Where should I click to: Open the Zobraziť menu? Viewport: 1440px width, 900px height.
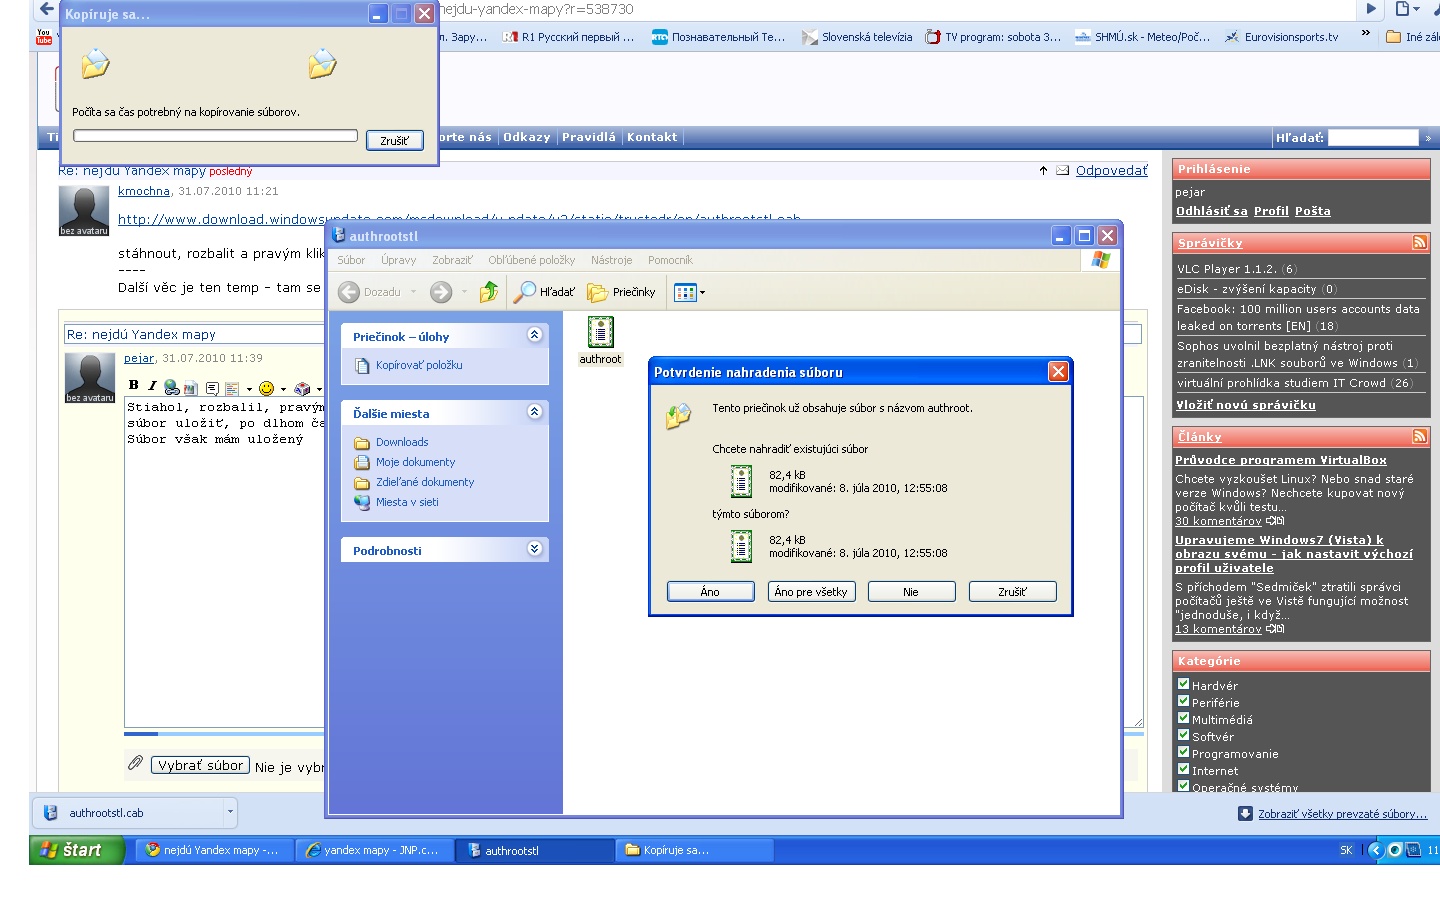point(452,260)
